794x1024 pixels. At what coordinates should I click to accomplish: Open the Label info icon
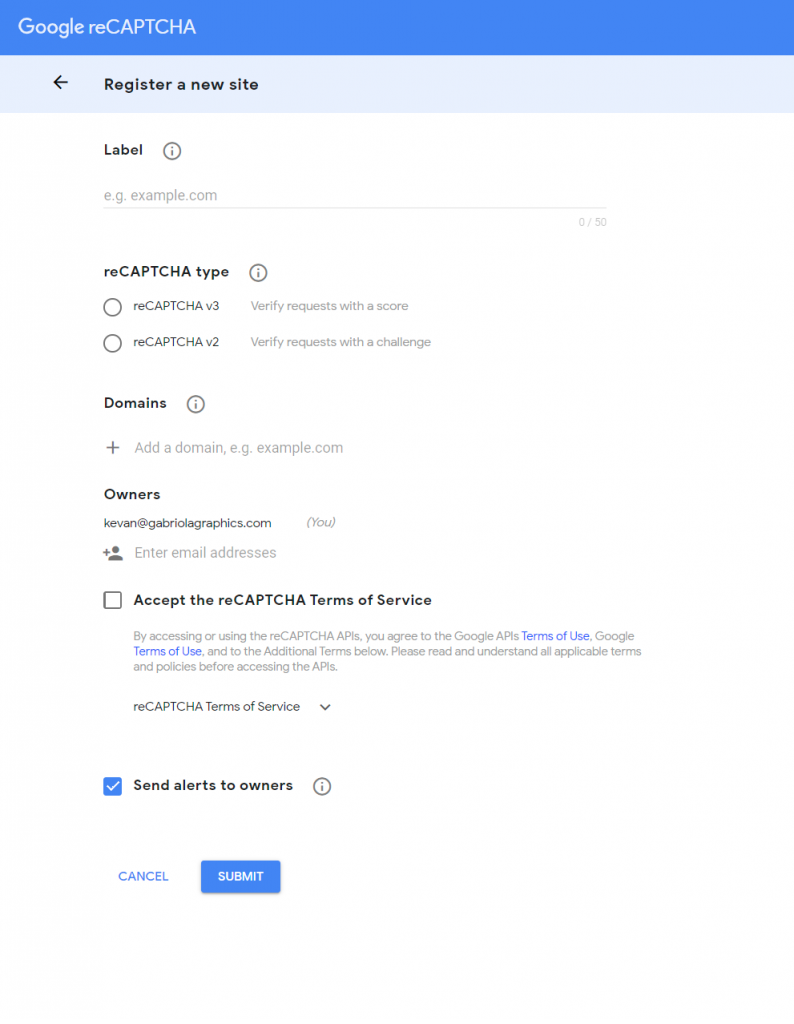(x=172, y=151)
